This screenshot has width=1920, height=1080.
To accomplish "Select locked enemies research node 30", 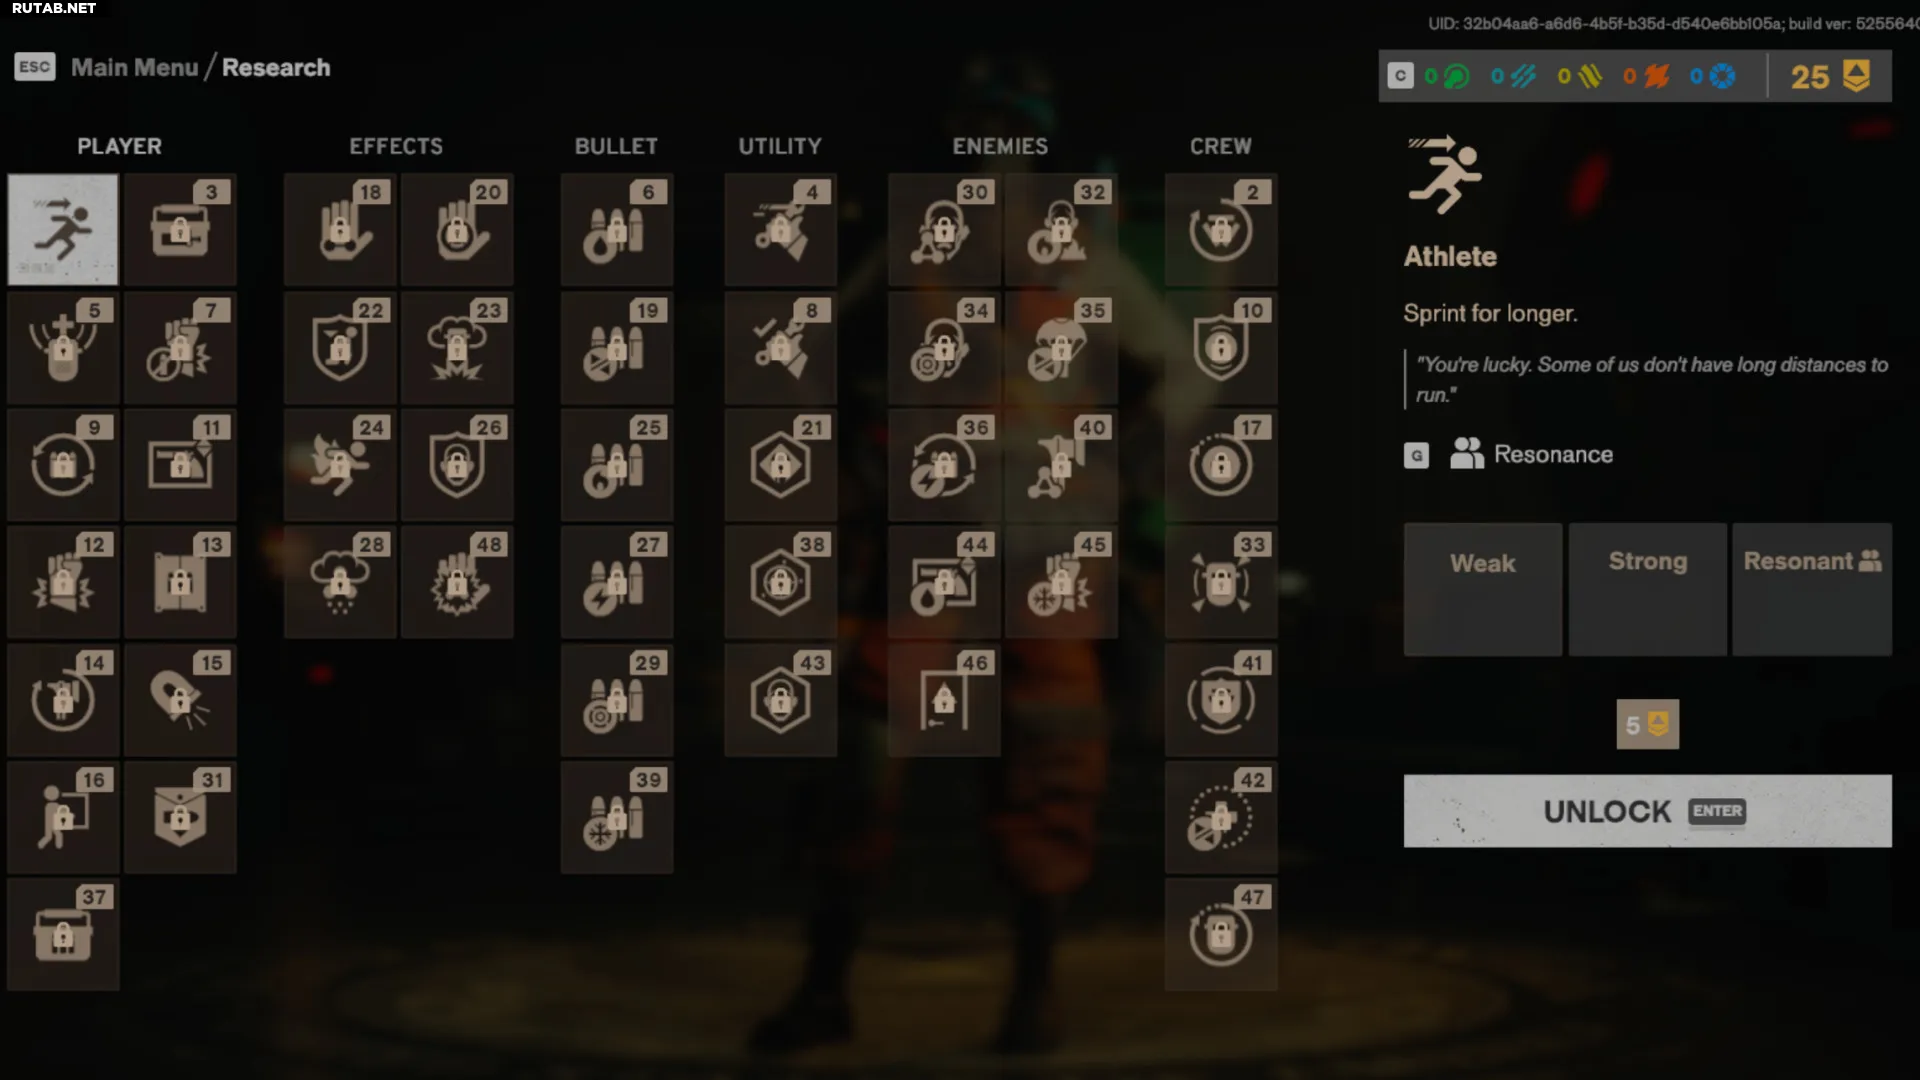I will pos(945,230).
